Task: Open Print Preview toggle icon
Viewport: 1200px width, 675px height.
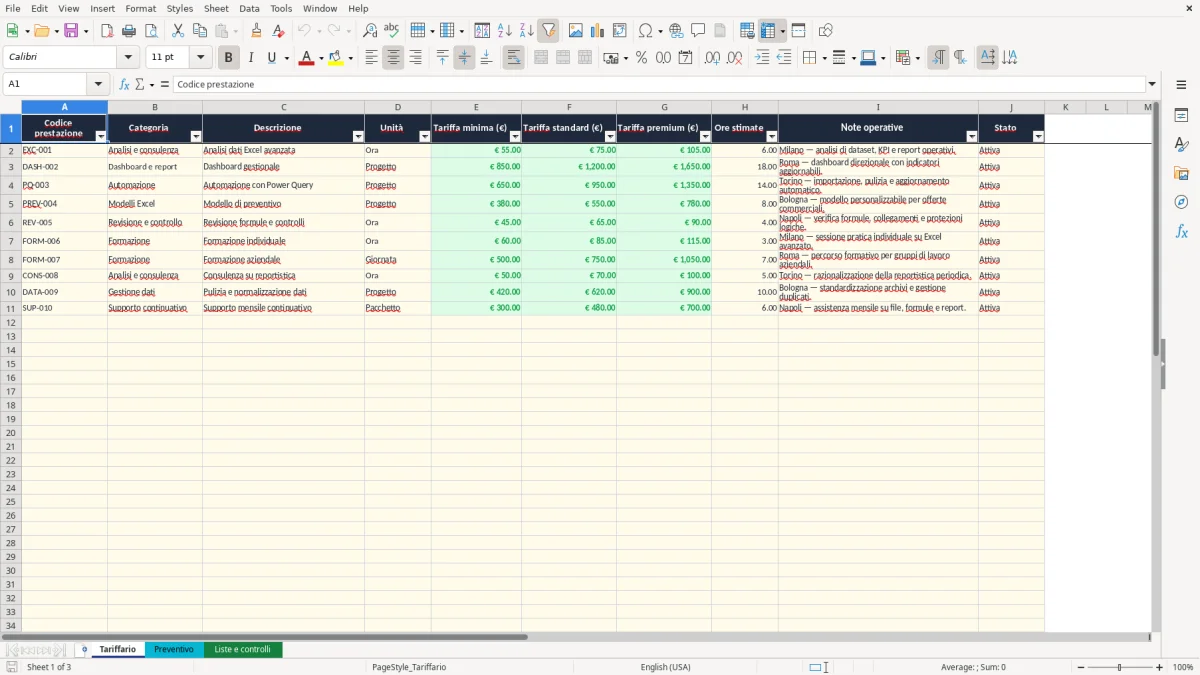Action: [x=150, y=31]
